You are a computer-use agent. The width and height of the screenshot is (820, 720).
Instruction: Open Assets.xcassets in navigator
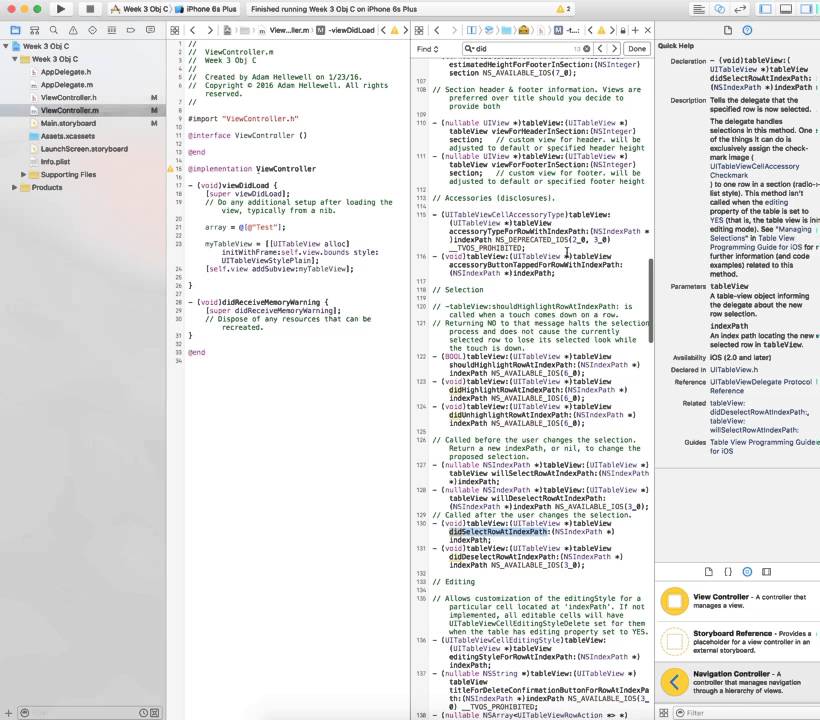(68, 136)
